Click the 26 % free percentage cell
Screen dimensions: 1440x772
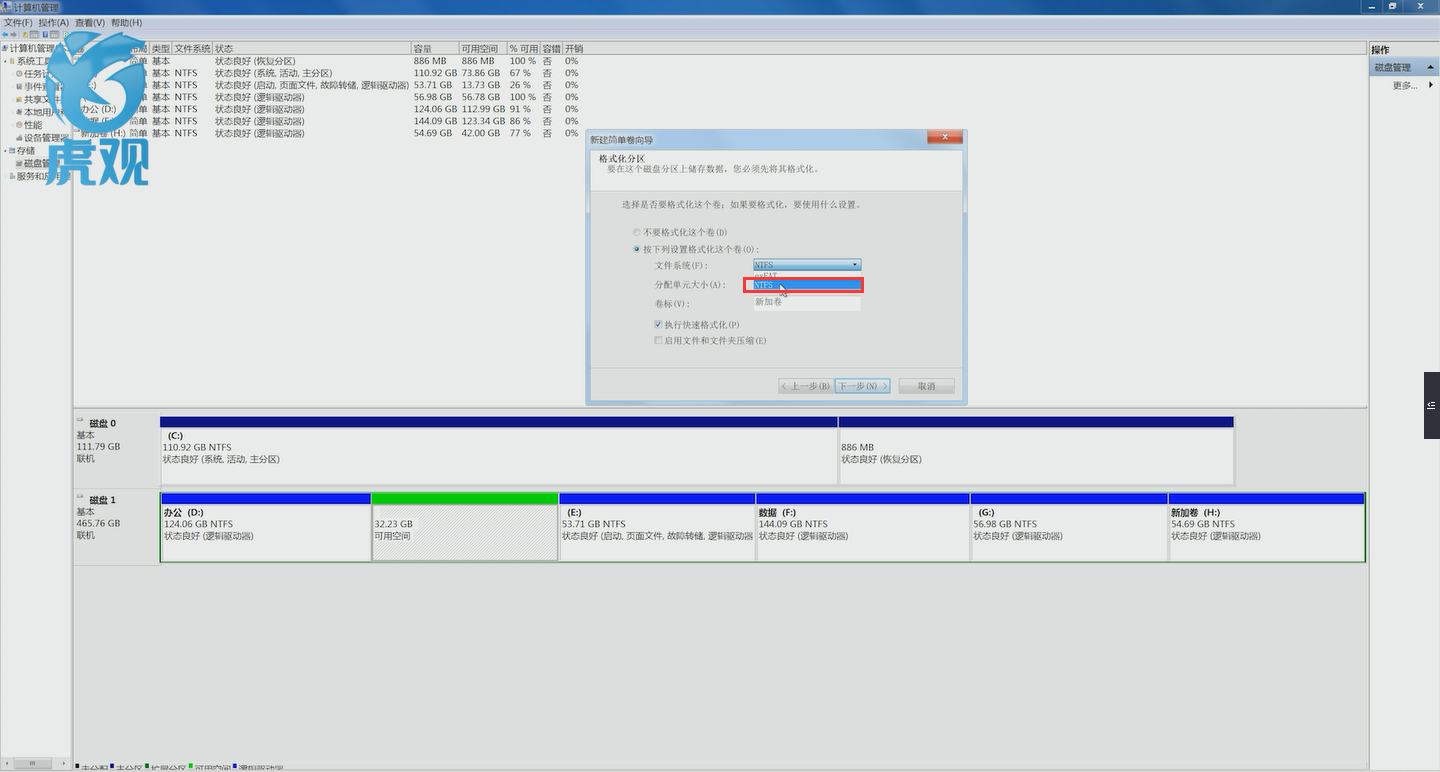(520, 85)
